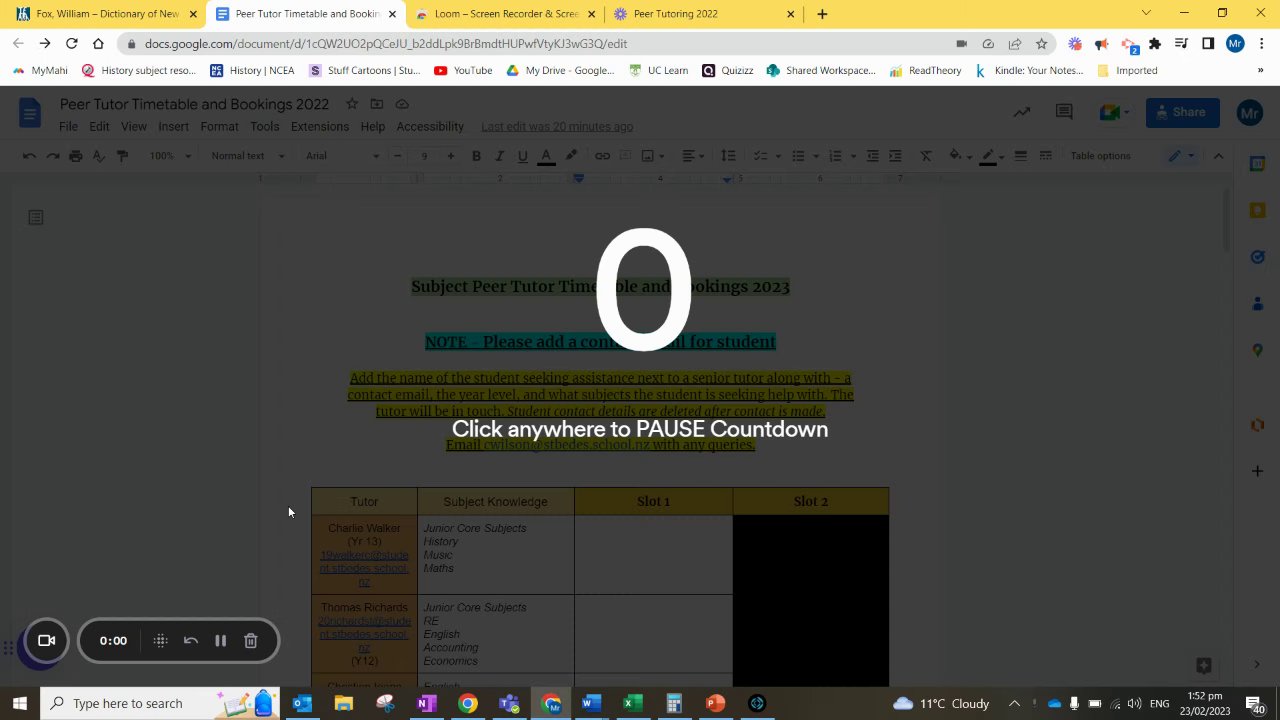
Task: Click the numbered list icon
Action: [835, 156]
